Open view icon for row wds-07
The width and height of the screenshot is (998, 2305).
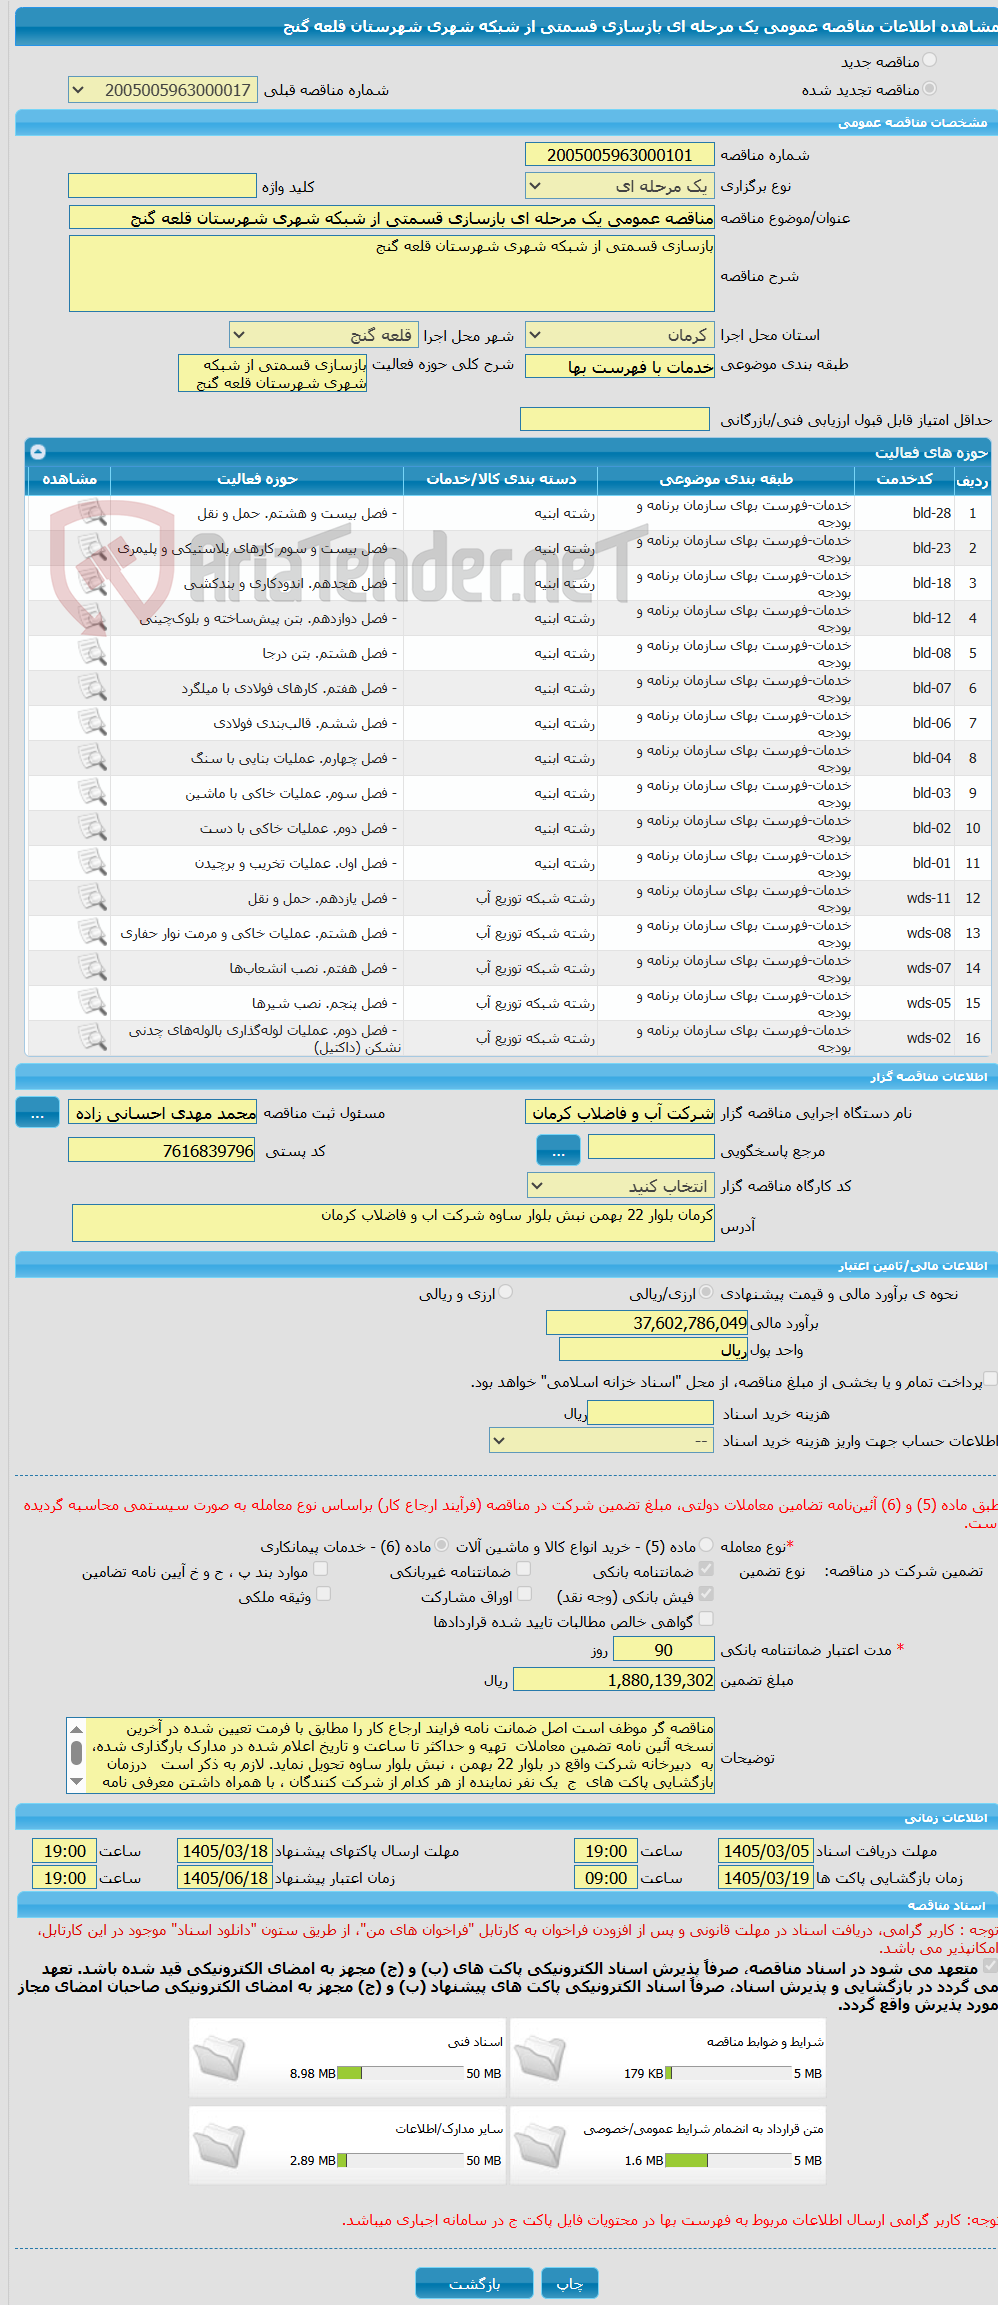pos(92,968)
